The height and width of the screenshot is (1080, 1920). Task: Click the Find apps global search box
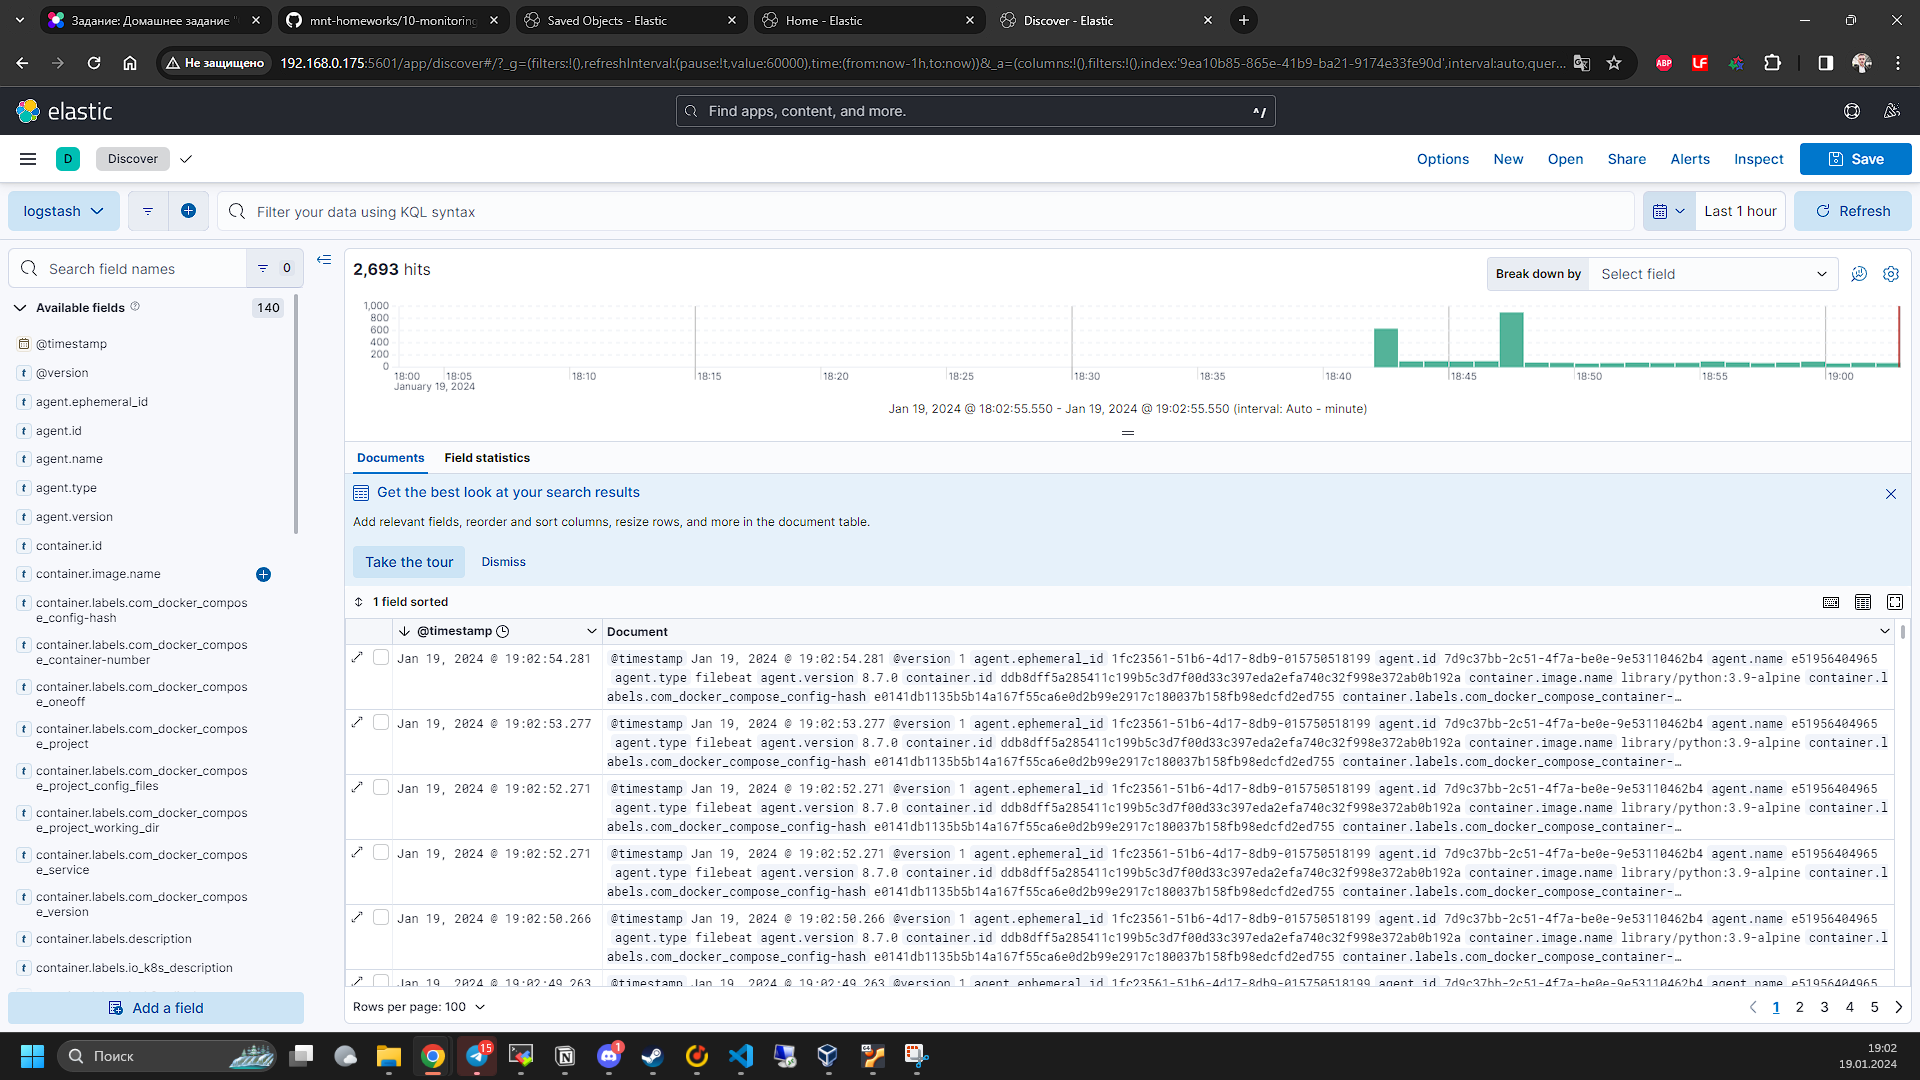pyautogui.click(x=975, y=111)
